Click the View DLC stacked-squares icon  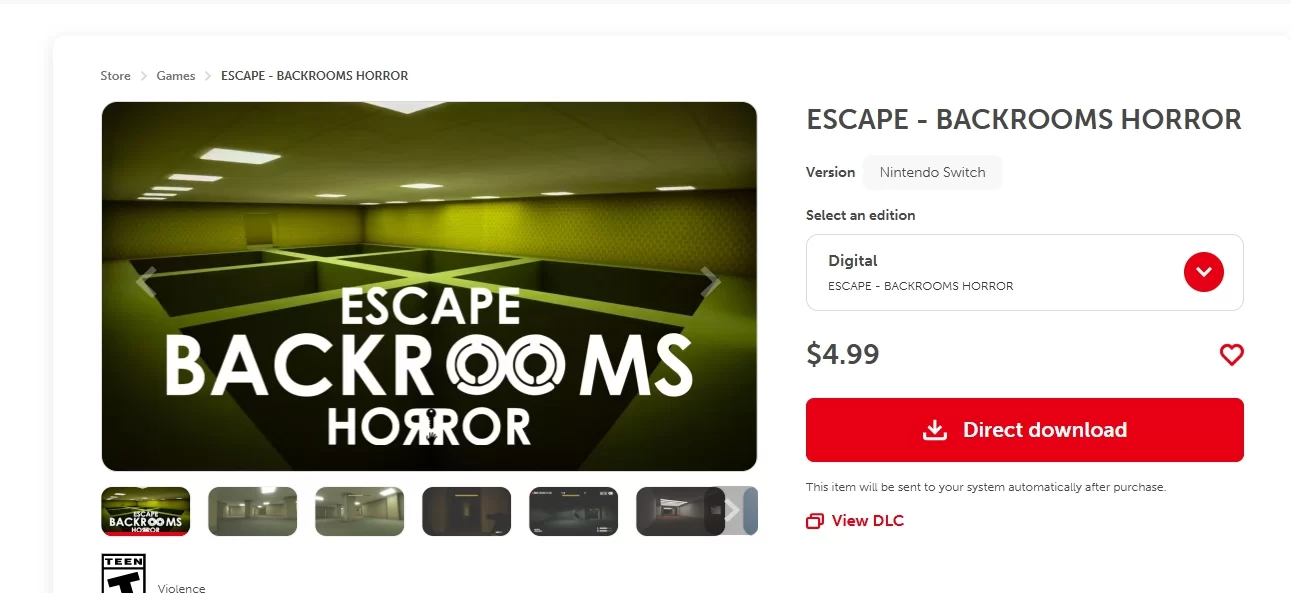(x=814, y=521)
